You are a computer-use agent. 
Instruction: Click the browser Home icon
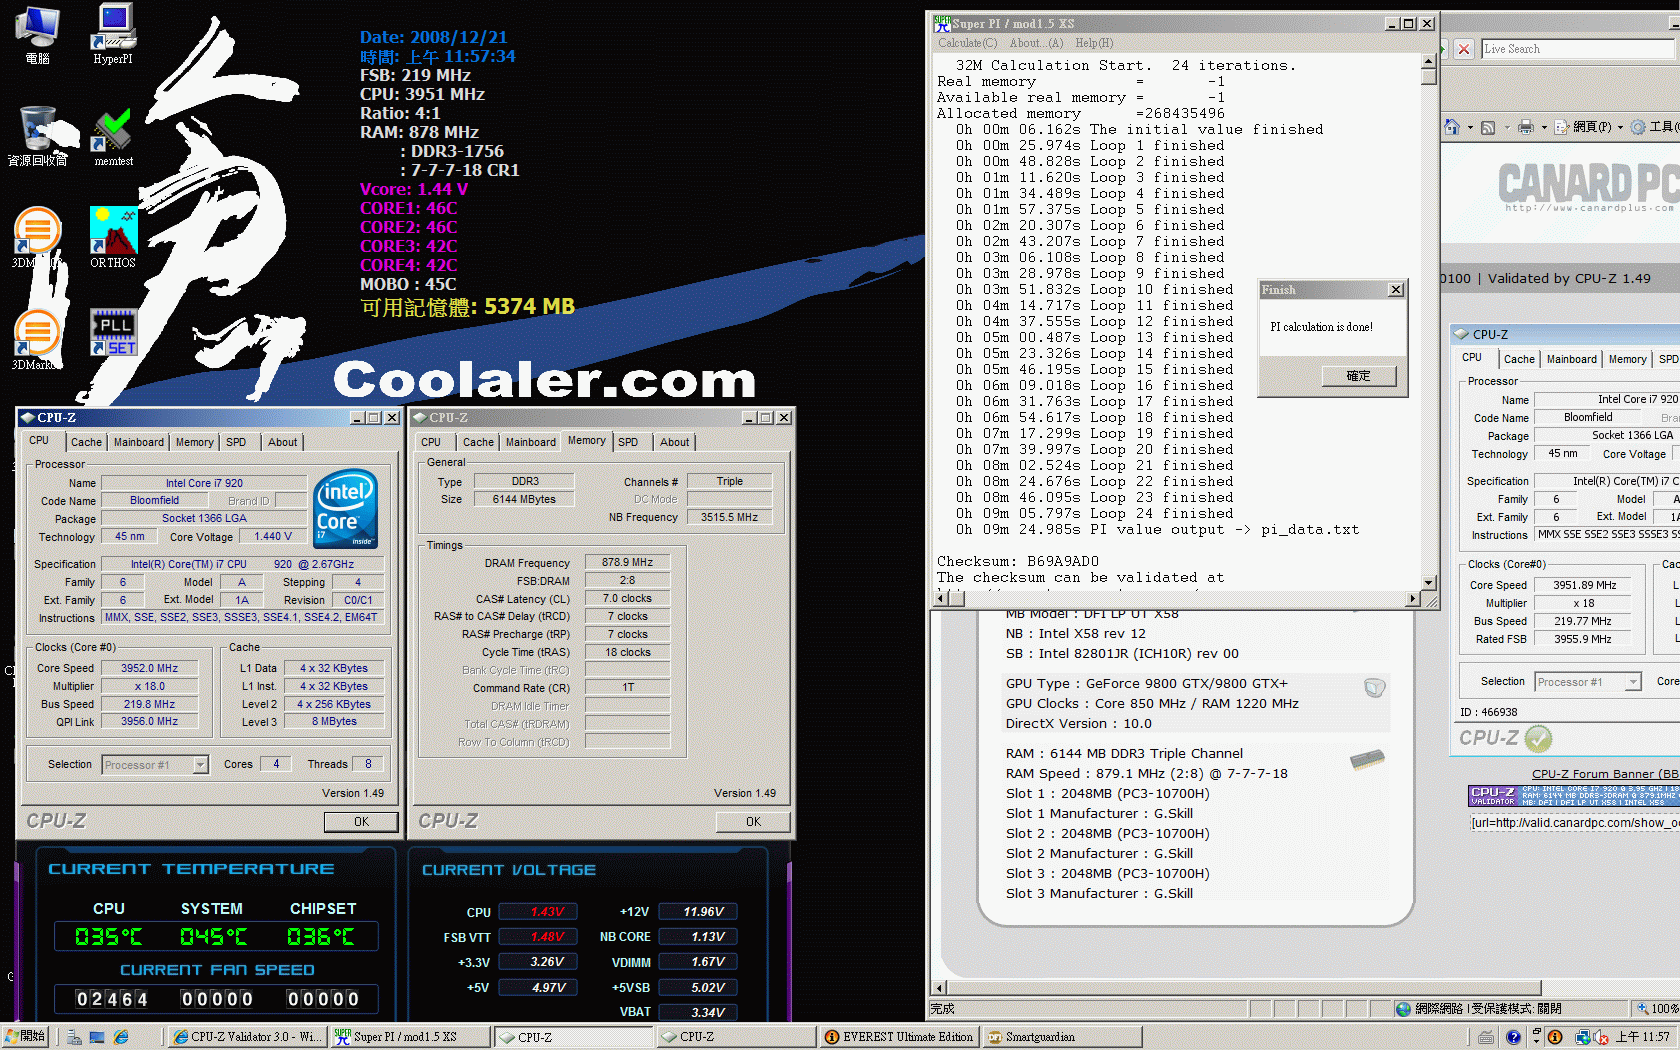(x=1452, y=127)
